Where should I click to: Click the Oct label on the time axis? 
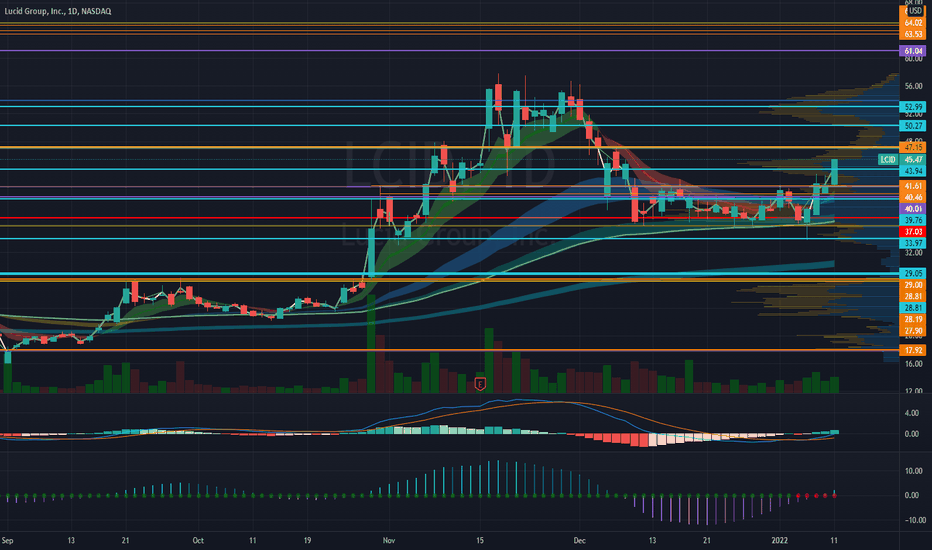(198, 540)
